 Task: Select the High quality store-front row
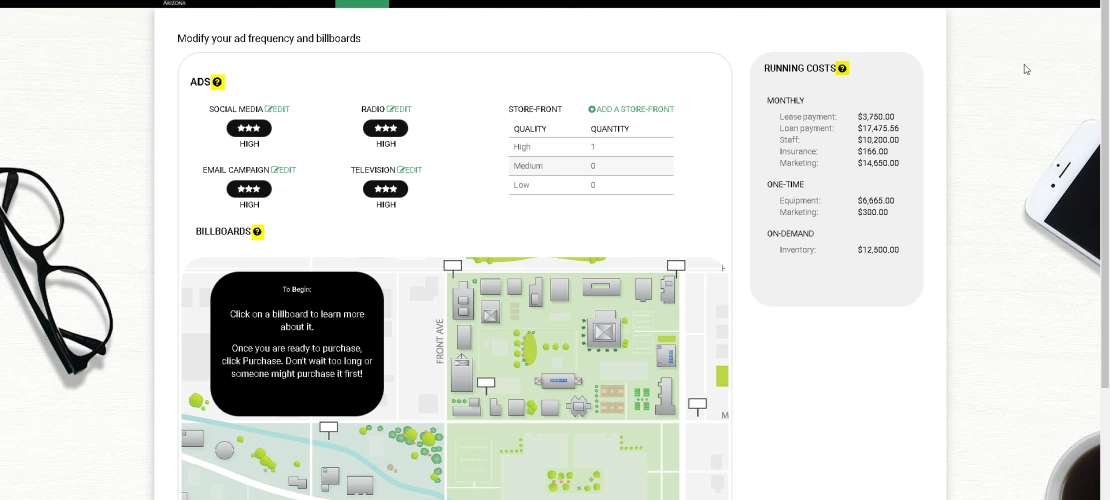tap(590, 147)
